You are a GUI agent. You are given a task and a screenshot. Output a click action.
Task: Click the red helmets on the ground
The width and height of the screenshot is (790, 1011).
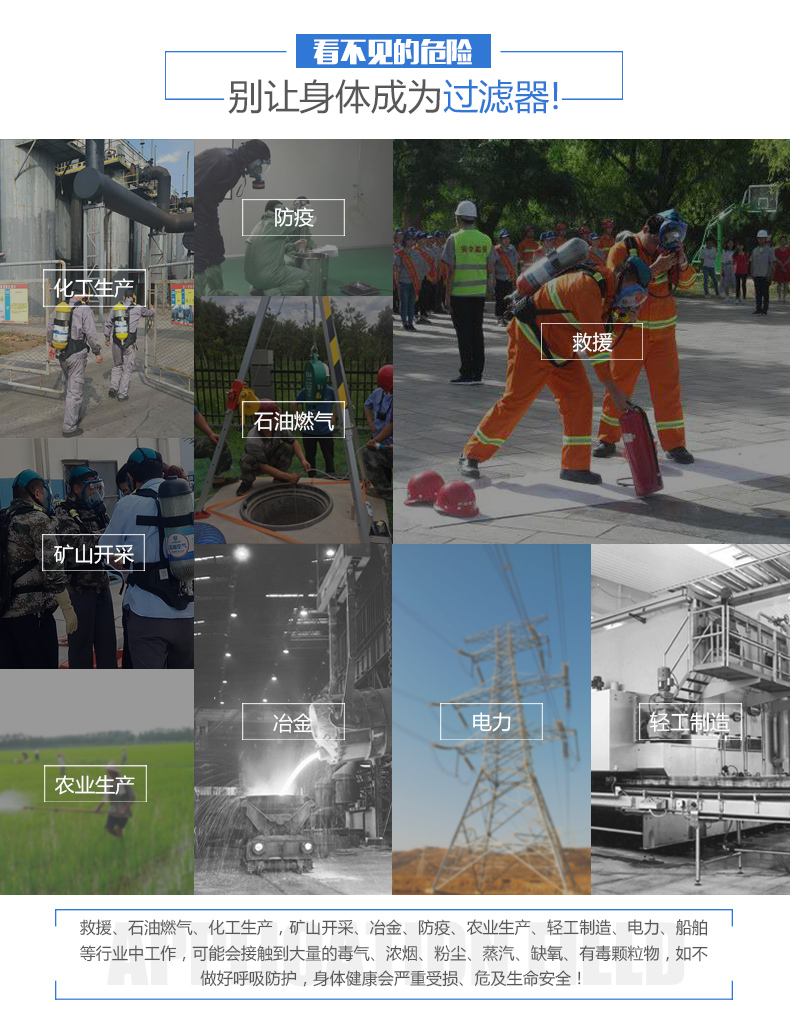point(440,490)
